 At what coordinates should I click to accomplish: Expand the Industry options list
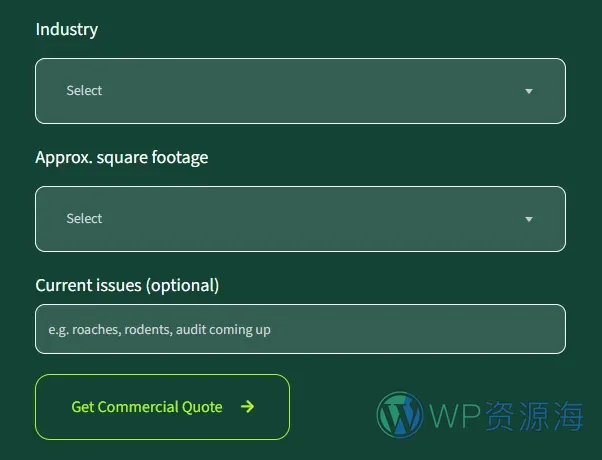pos(300,91)
